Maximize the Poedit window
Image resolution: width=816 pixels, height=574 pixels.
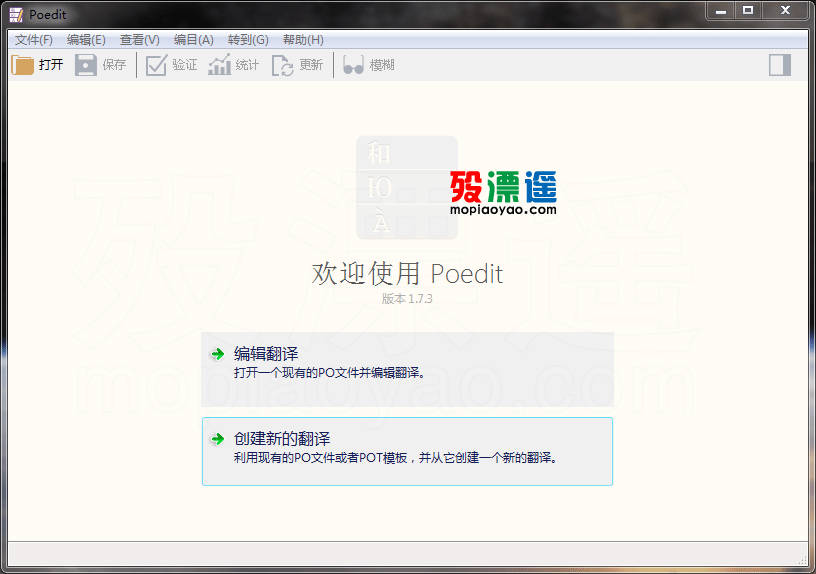(748, 11)
